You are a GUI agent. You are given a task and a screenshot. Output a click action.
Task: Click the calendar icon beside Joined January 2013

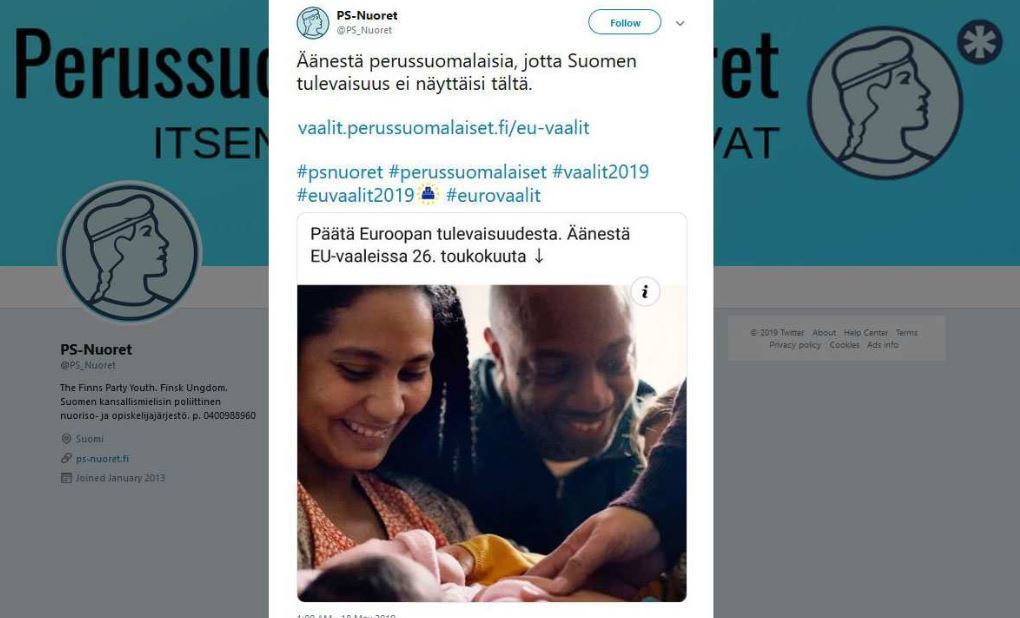tap(66, 478)
